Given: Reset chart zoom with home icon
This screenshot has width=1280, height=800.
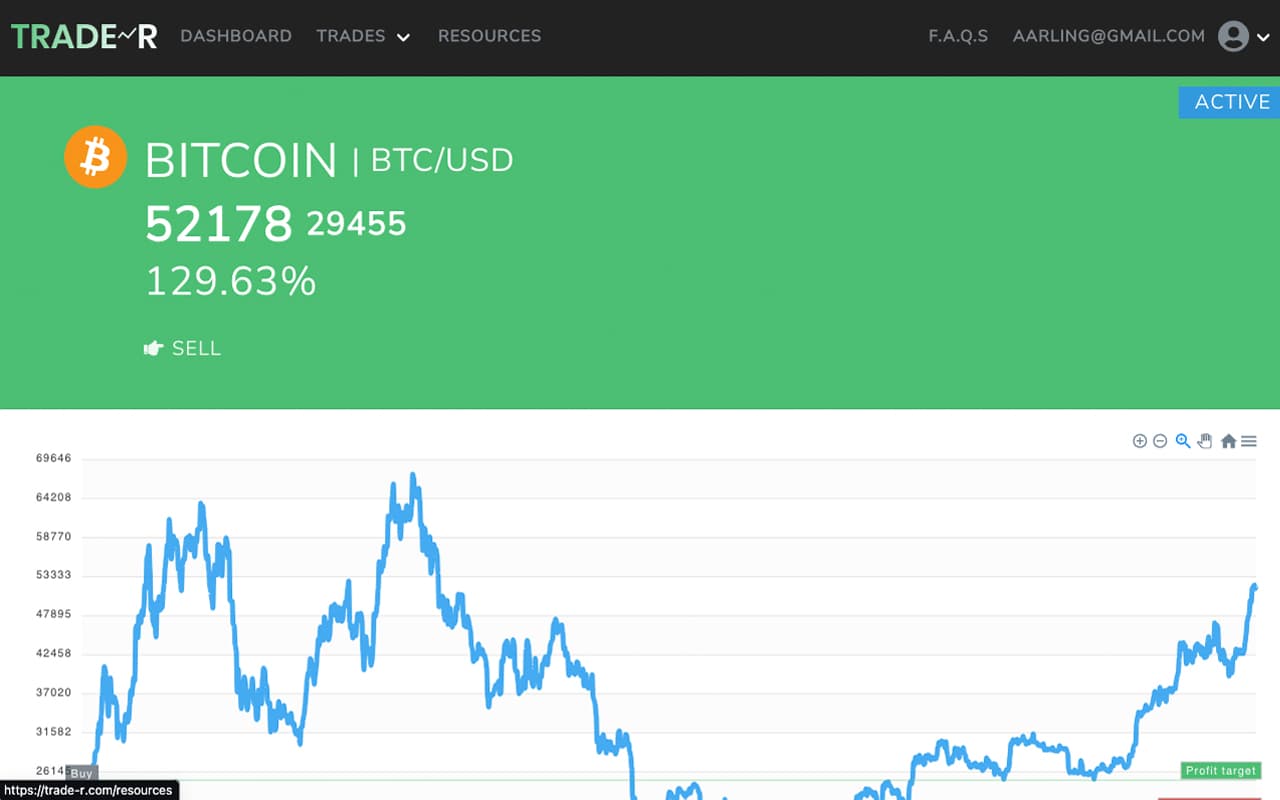Looking at the screenshot, I should tap(1228, 441).
